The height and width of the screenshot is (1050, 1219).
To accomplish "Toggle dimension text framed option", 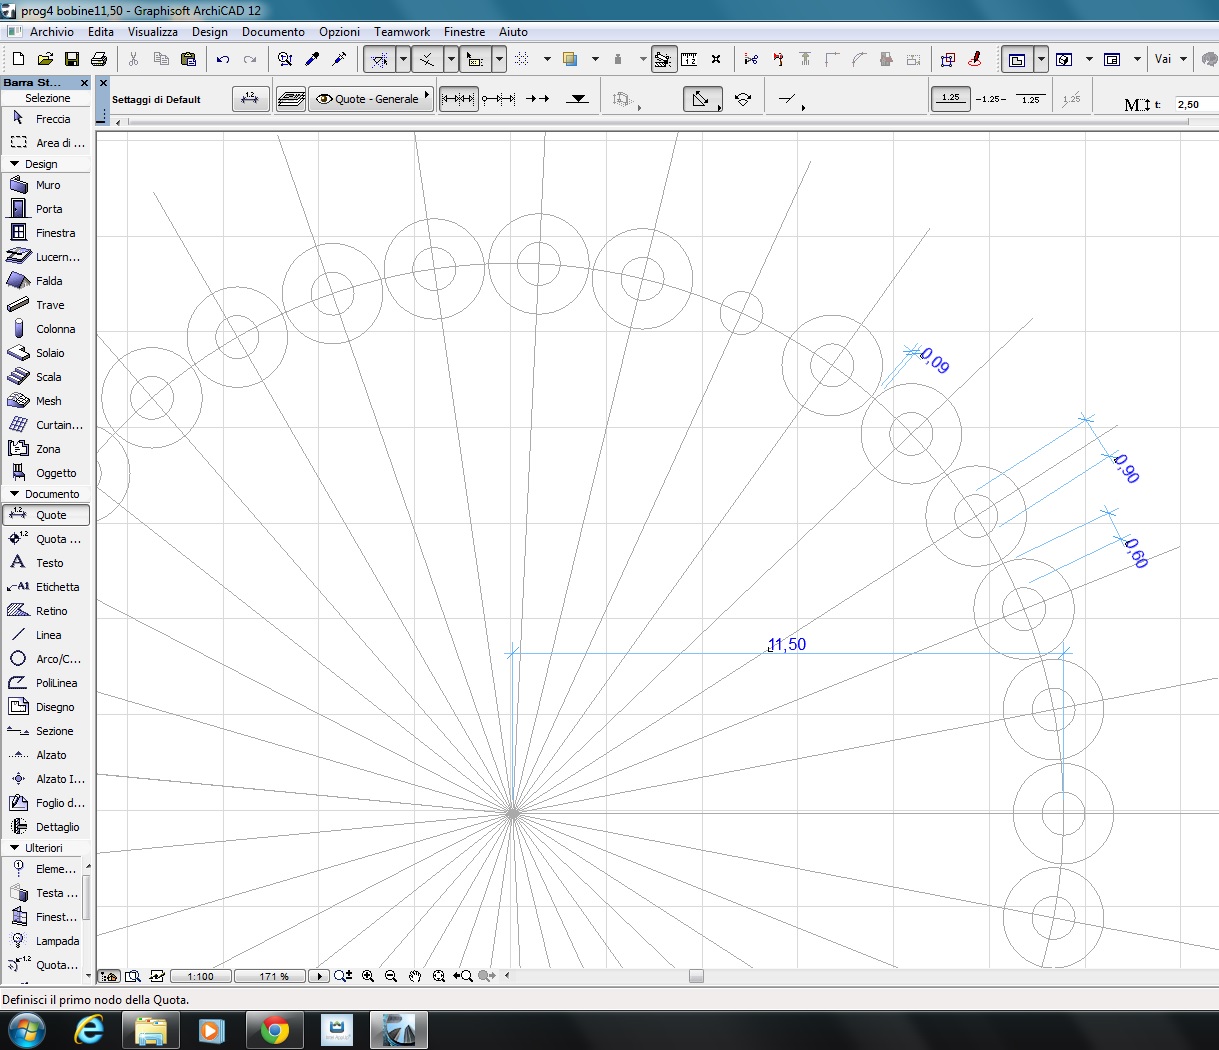I will coord(1030,99).
